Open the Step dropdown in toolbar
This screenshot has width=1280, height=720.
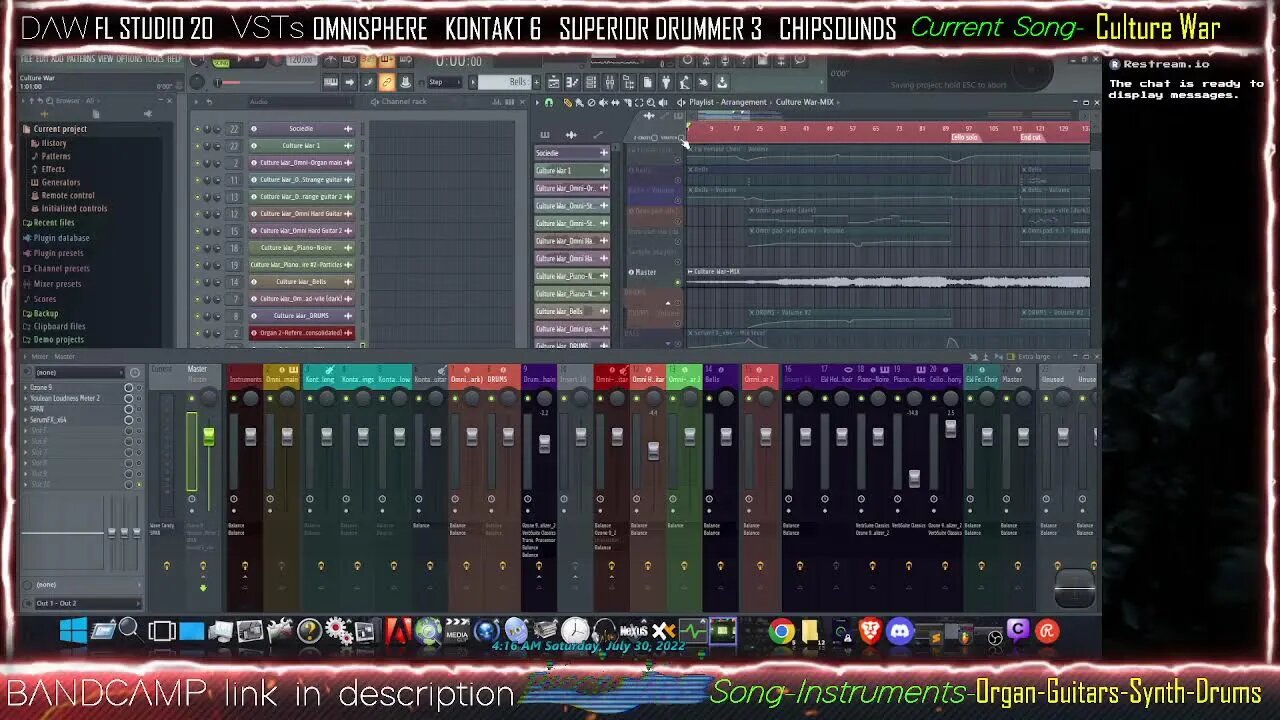point(445,82)
